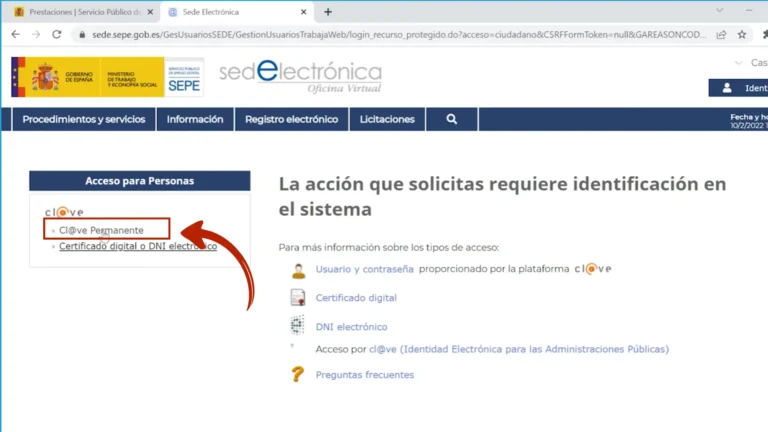Viewport: 768px width, 432px height.
Task: Click the certificate document icon
Action: point(298,297)
